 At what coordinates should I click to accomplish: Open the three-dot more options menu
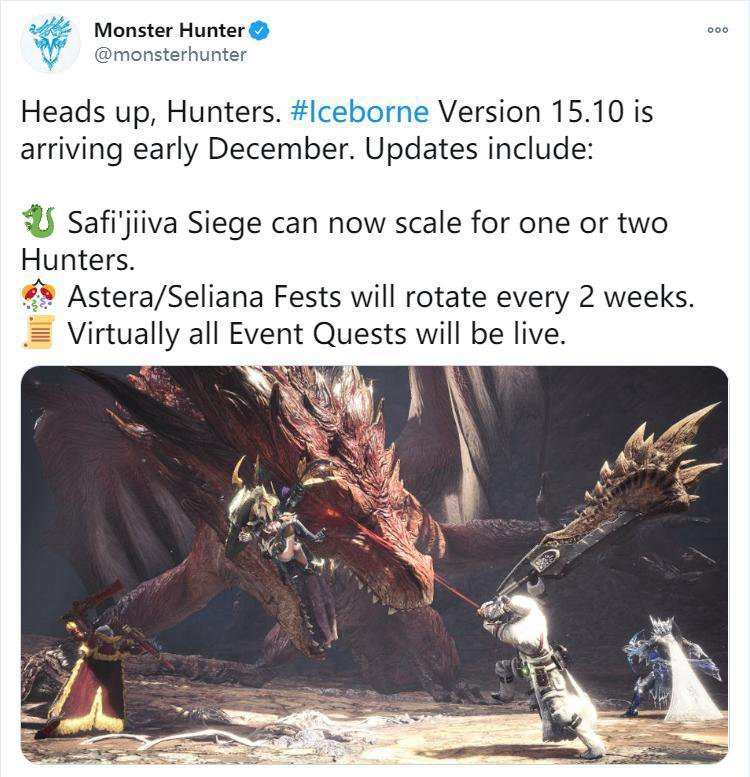(x=717, y=30)
